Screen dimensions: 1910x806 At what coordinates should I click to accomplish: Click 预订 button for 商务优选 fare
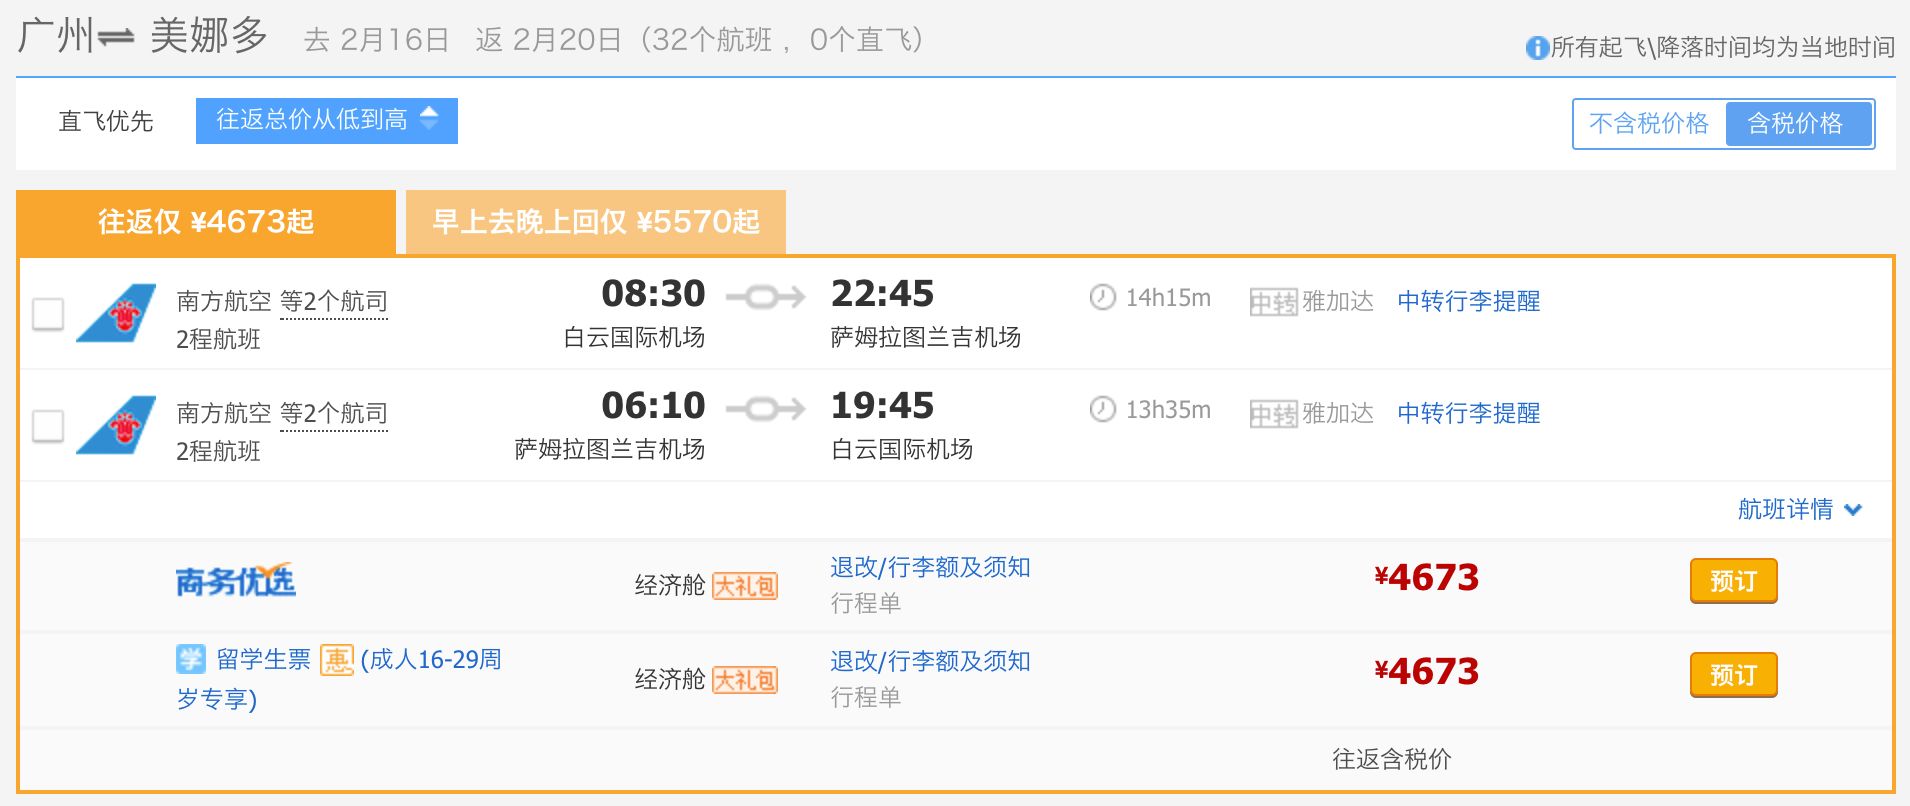click(x=1733, y=581)
